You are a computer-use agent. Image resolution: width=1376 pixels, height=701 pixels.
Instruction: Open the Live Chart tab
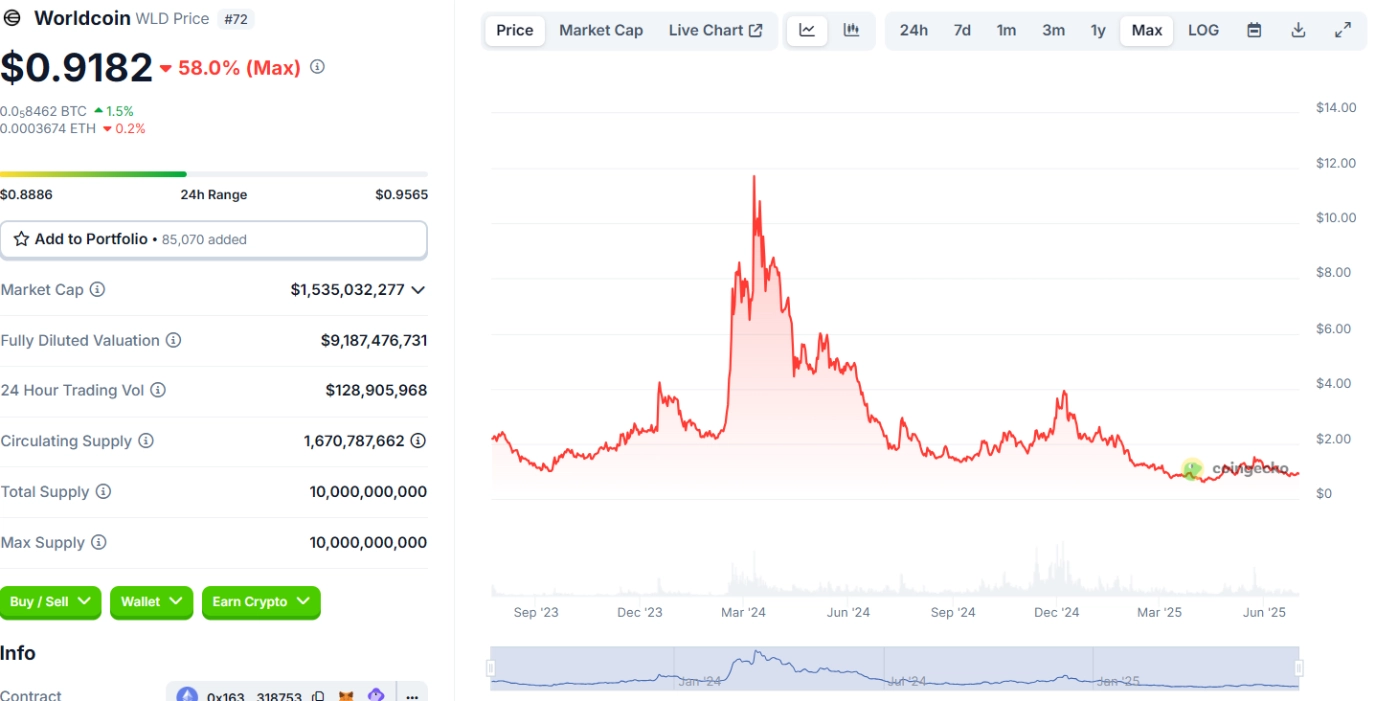click(715, 30)
